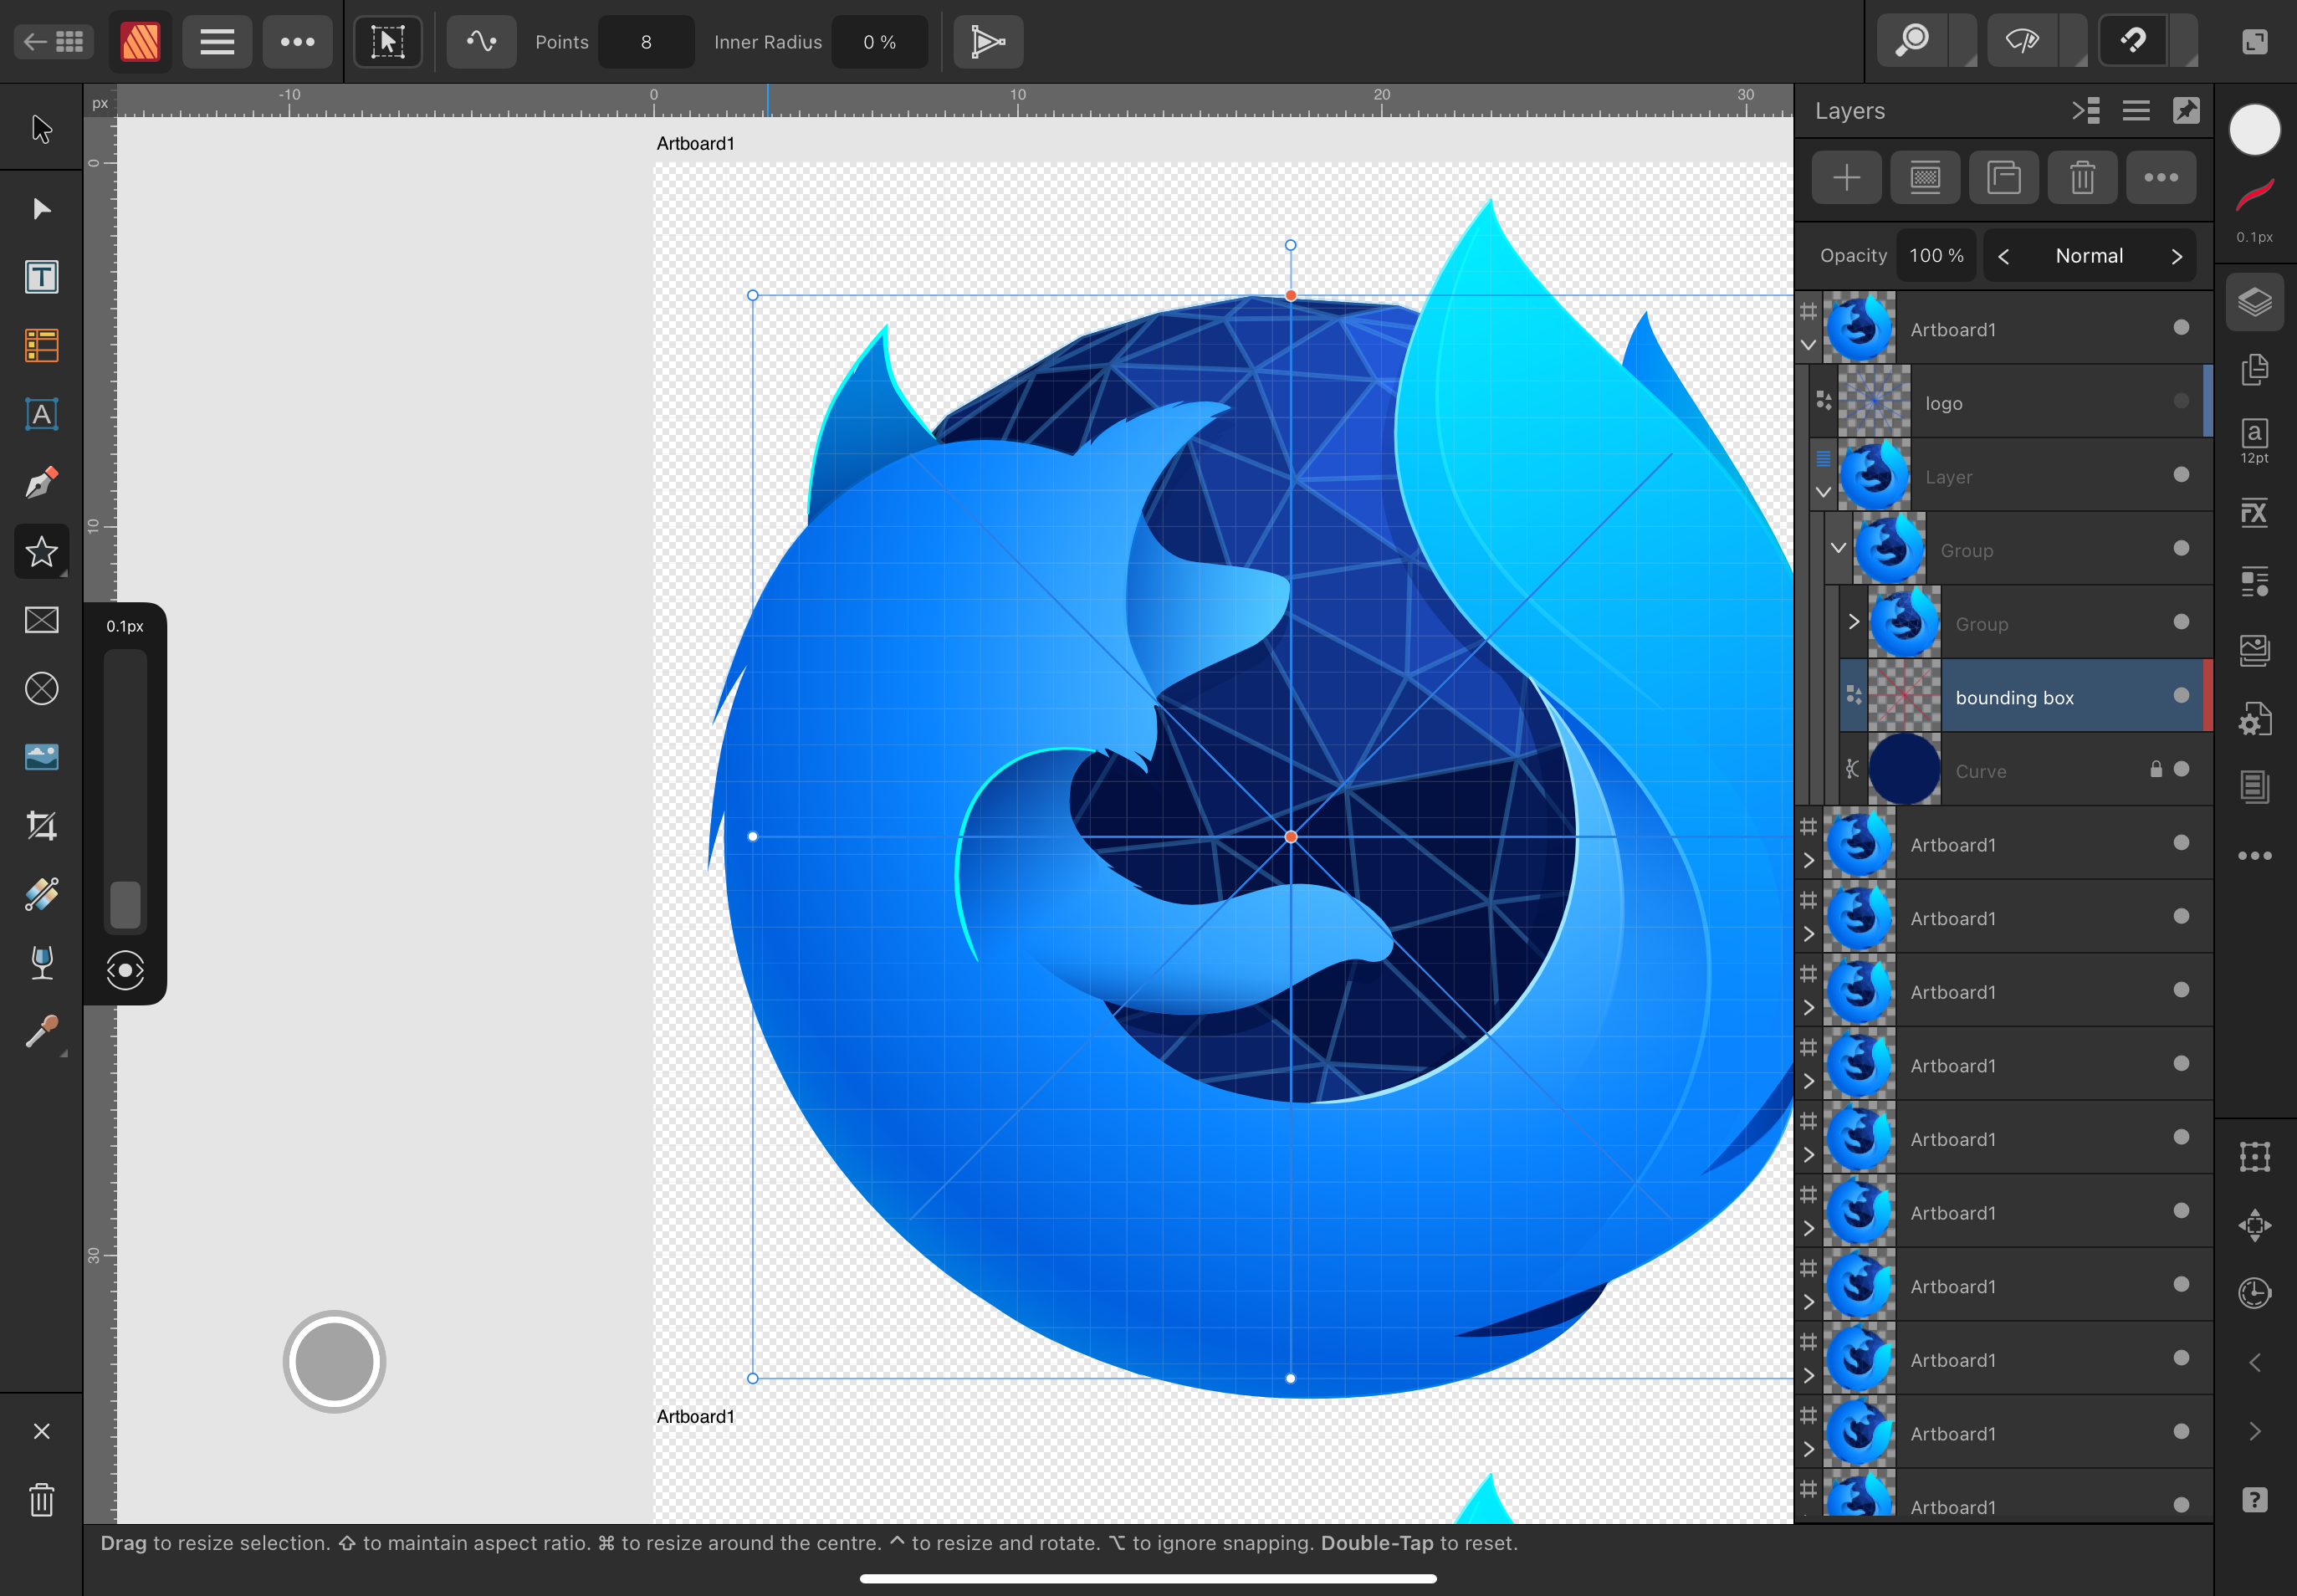Collapse the top Artboard1 layer tree

click(1808, 345)
